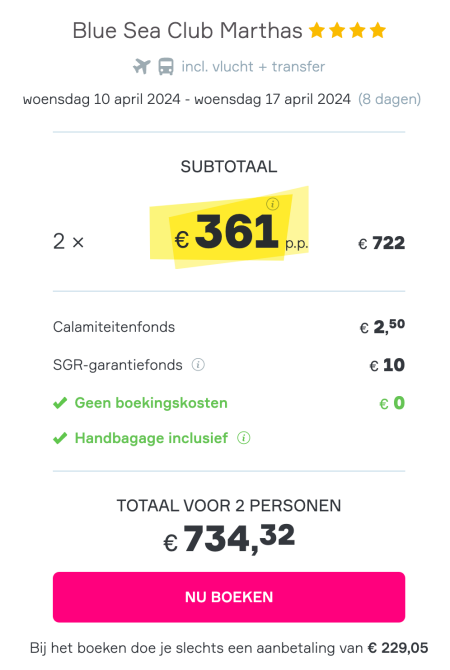Click the green checkmark beside Geen boekingskosten

60,403
